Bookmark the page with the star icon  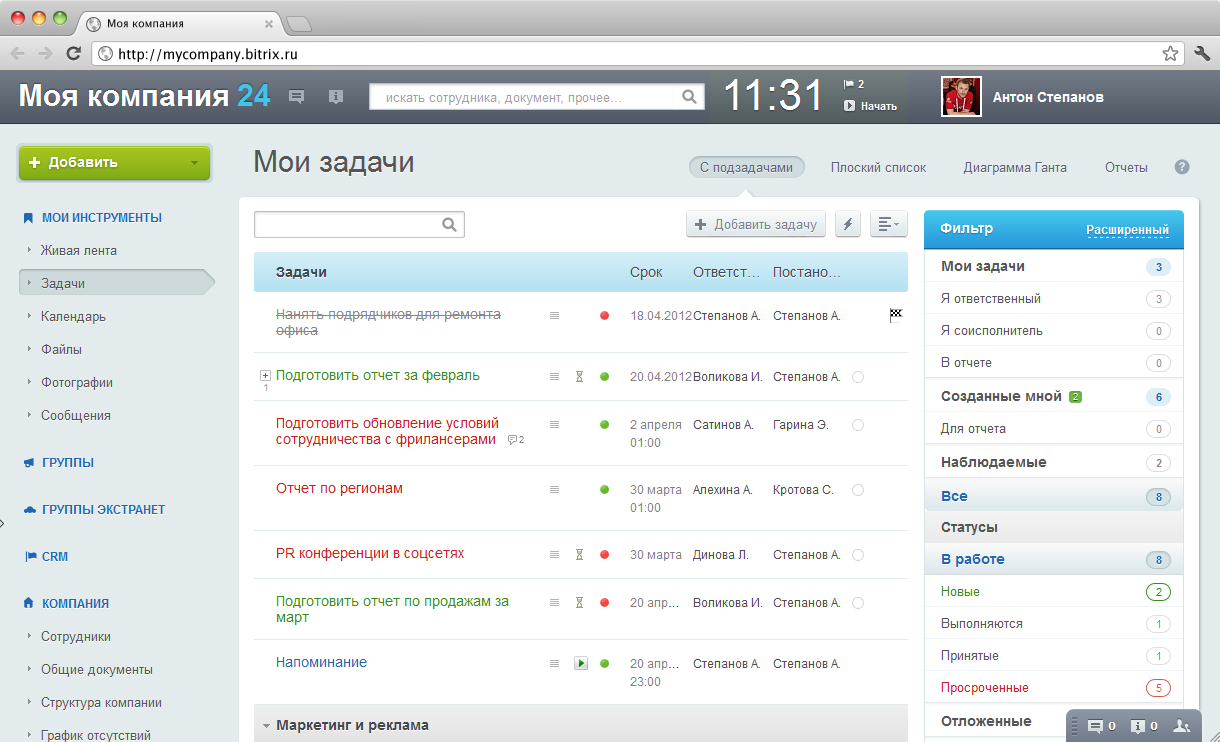(x=1170, y=53)
